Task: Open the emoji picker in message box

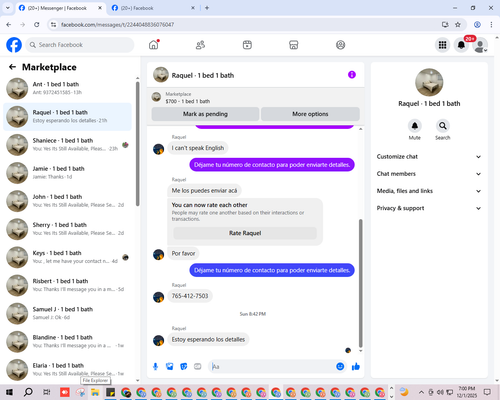Action: 340,367
